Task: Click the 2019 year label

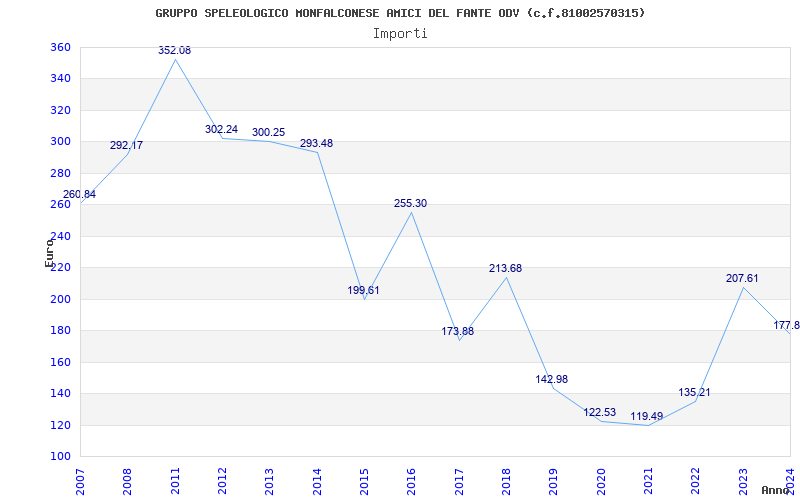Action: [554, 481]
